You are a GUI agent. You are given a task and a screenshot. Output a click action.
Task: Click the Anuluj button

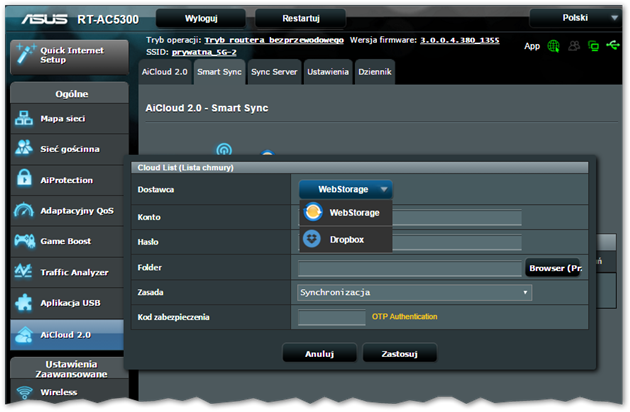319,354
